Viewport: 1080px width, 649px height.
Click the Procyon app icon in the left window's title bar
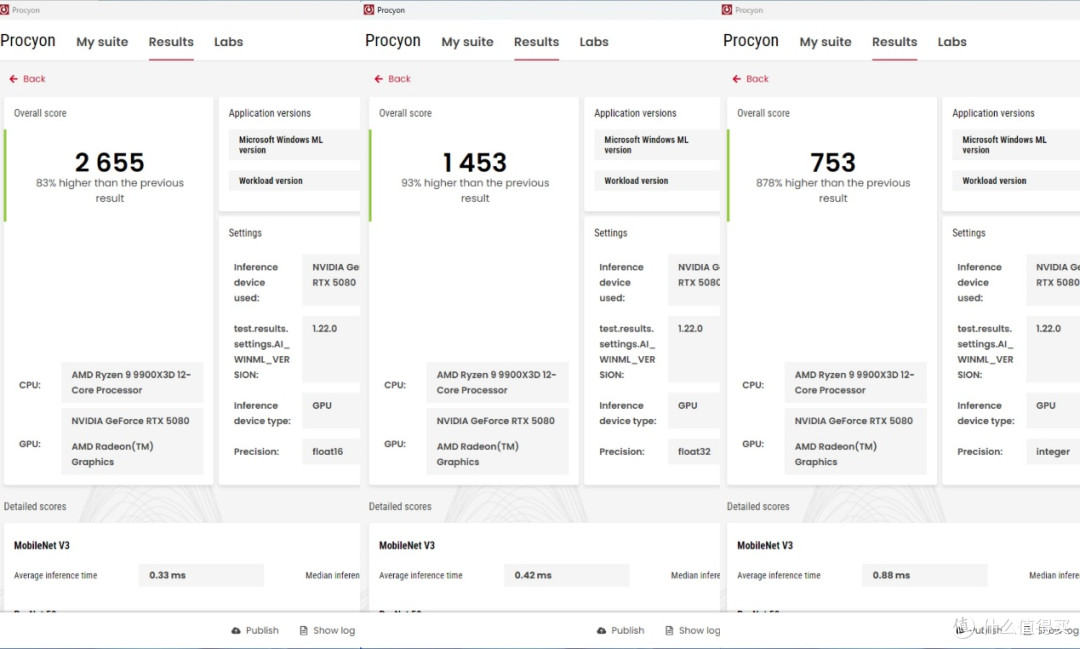tap(5, 10)
